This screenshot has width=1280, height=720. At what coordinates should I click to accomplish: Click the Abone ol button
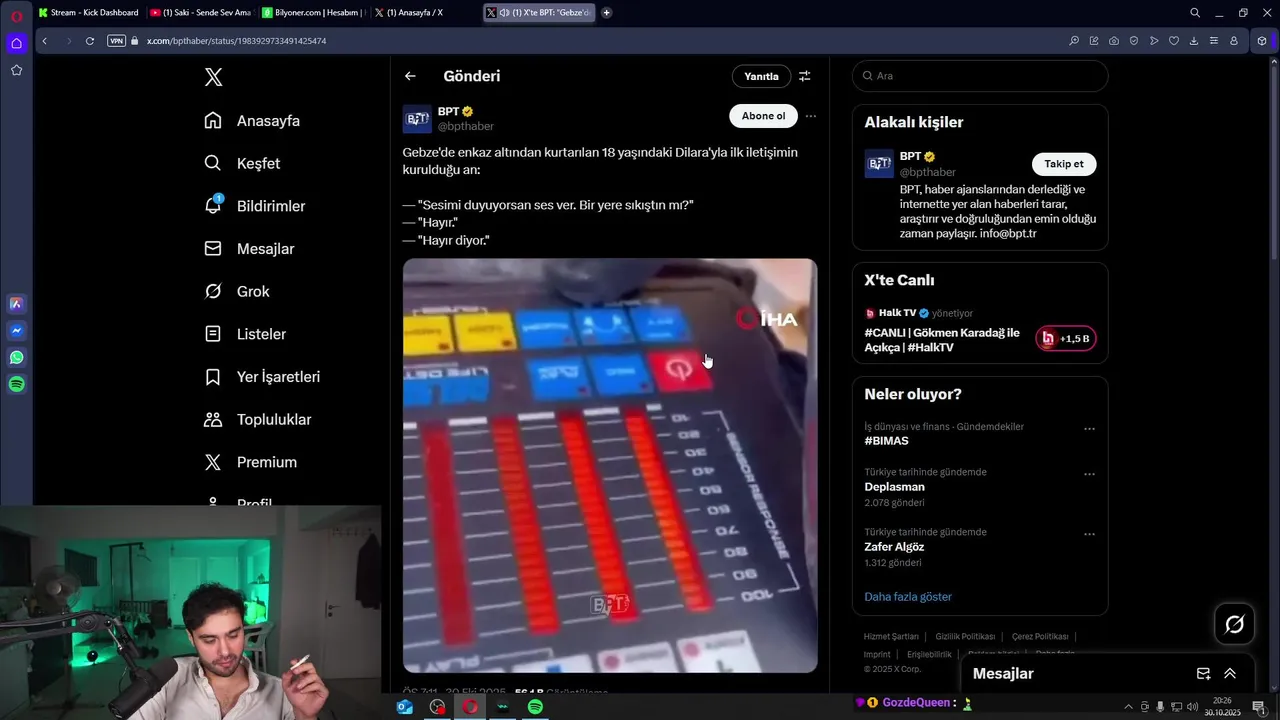763,116
